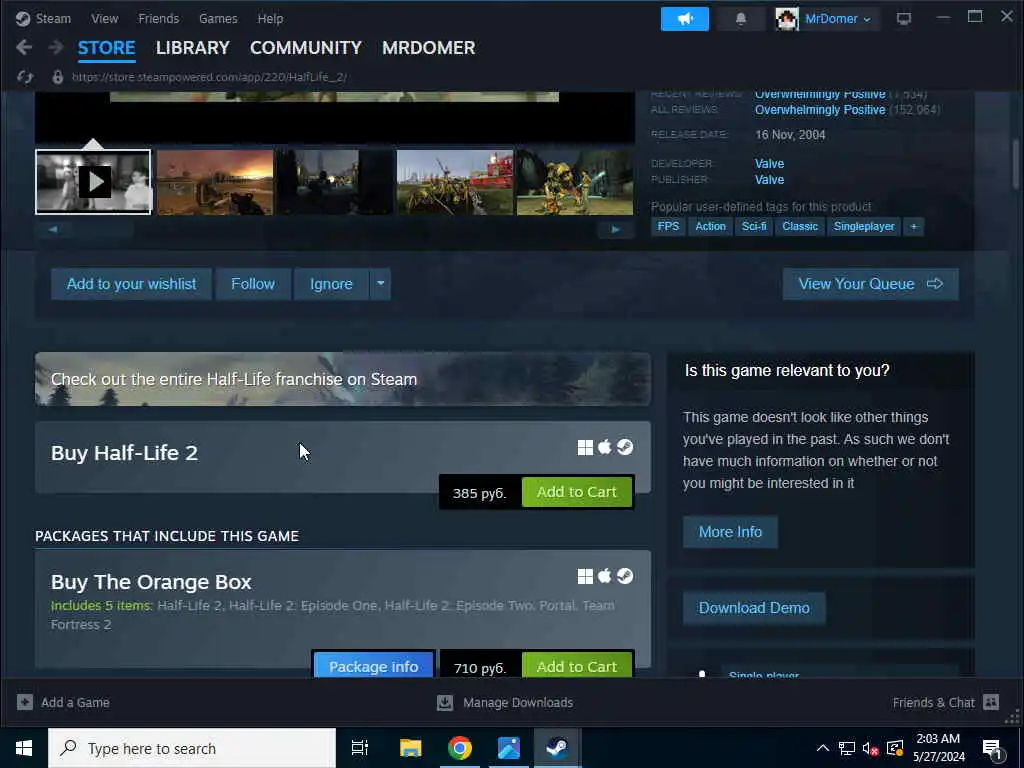Click the Steam logo in the menu bar
This screenshot has height=768, width=1024.
click(23, 18)
